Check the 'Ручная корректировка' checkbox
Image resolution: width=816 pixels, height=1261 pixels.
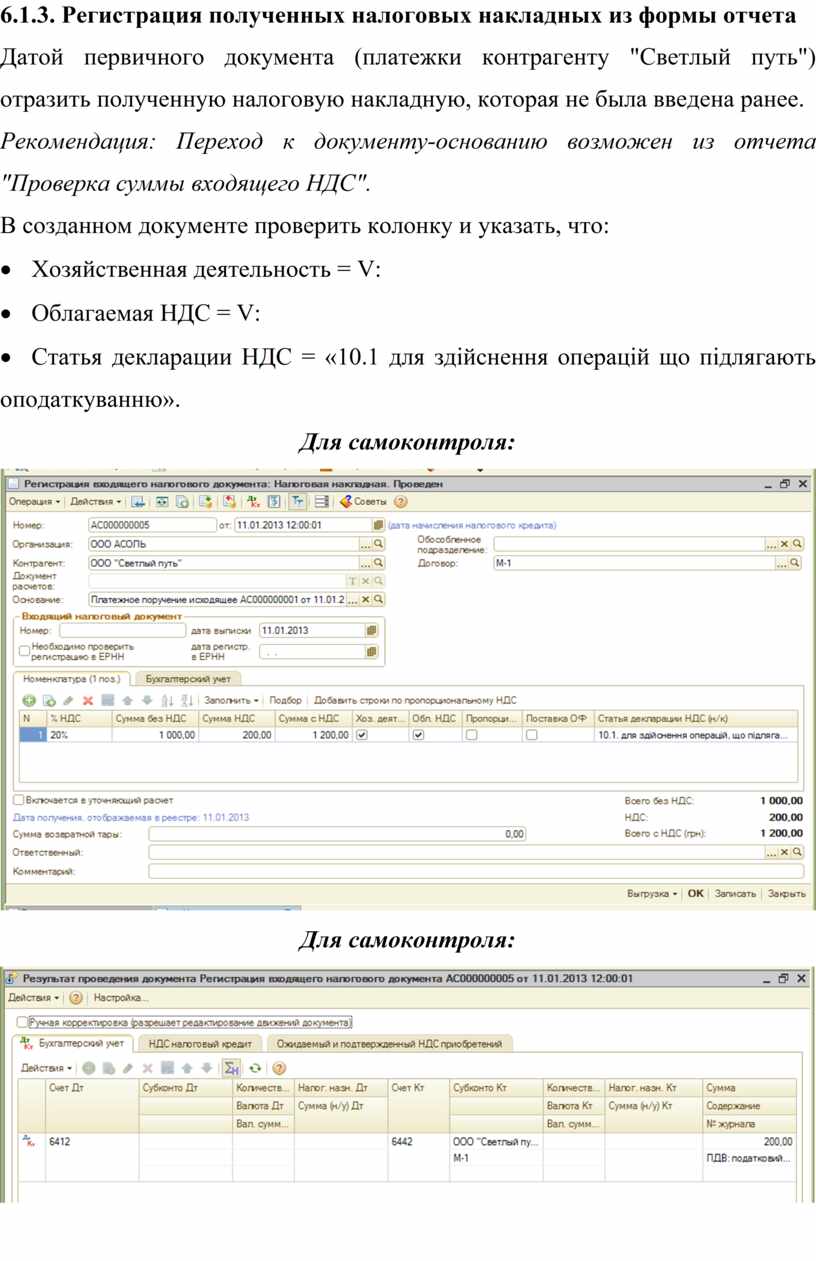pos(23,1022)
